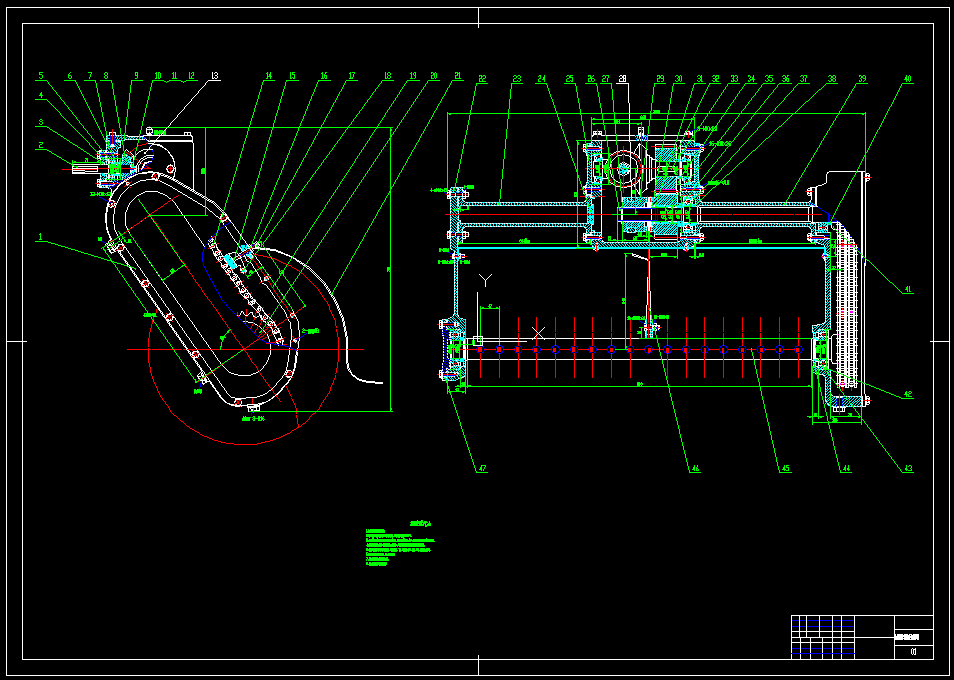Viewport: 954px width, 680px height.
Task: Pick part number 41 label
Action: (x=908, y=290)
